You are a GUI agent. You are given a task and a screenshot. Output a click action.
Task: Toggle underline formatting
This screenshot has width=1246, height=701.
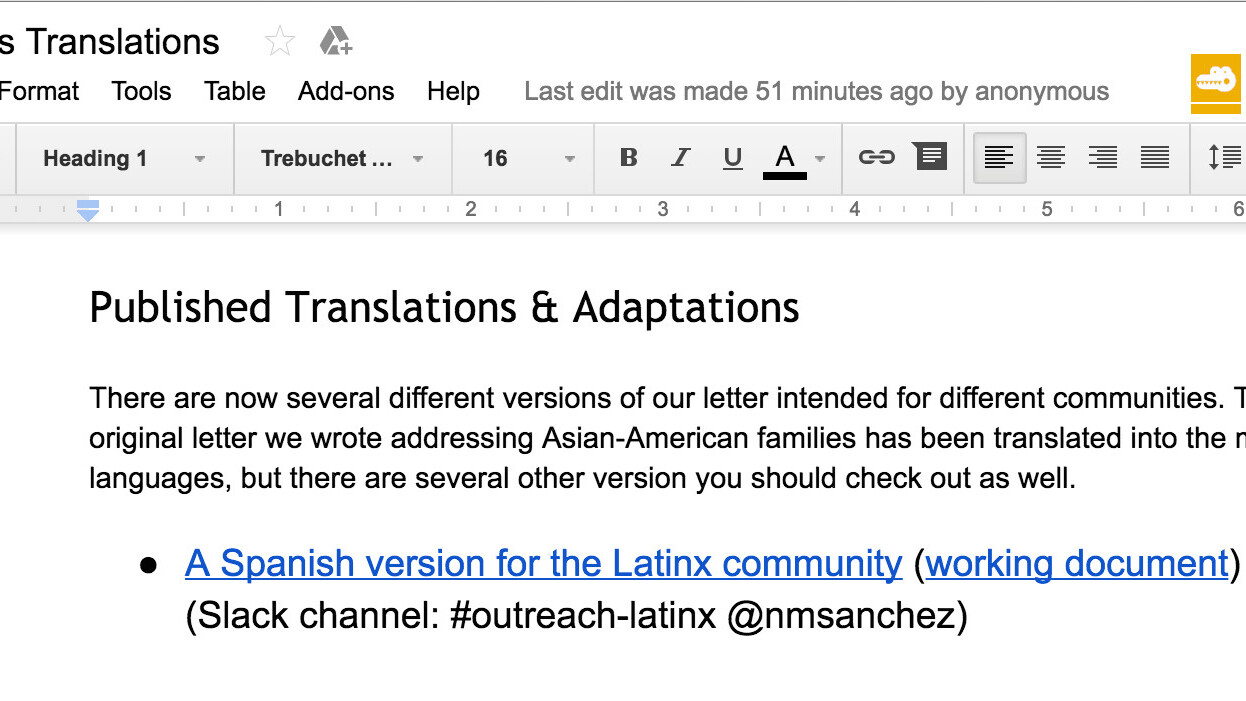pos(733,157)
